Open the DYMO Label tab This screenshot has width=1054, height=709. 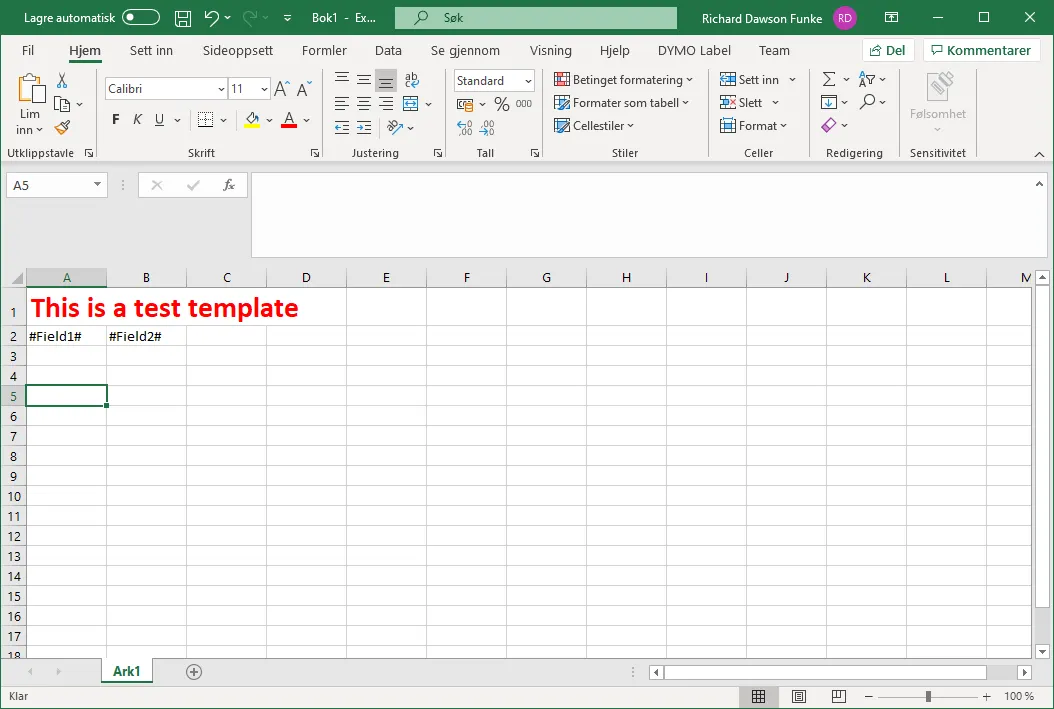(694, 50)
